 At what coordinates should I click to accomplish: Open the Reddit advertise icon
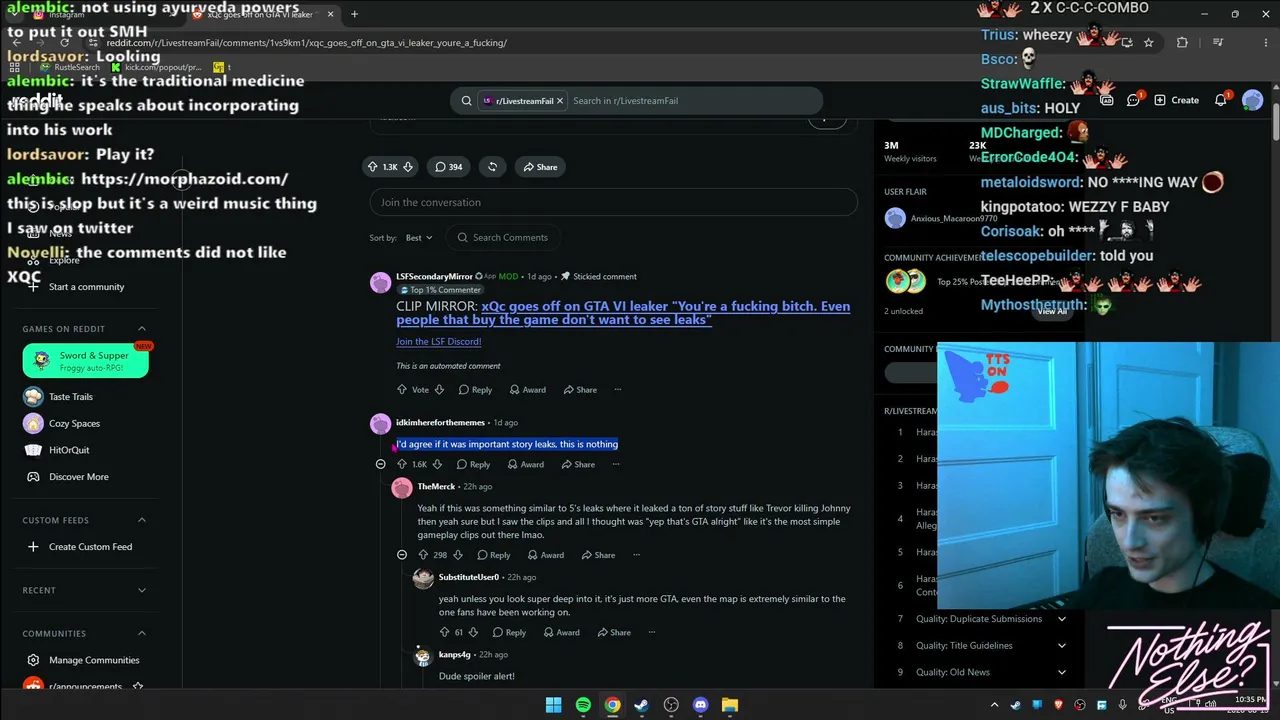click(x=1107, y=100)
